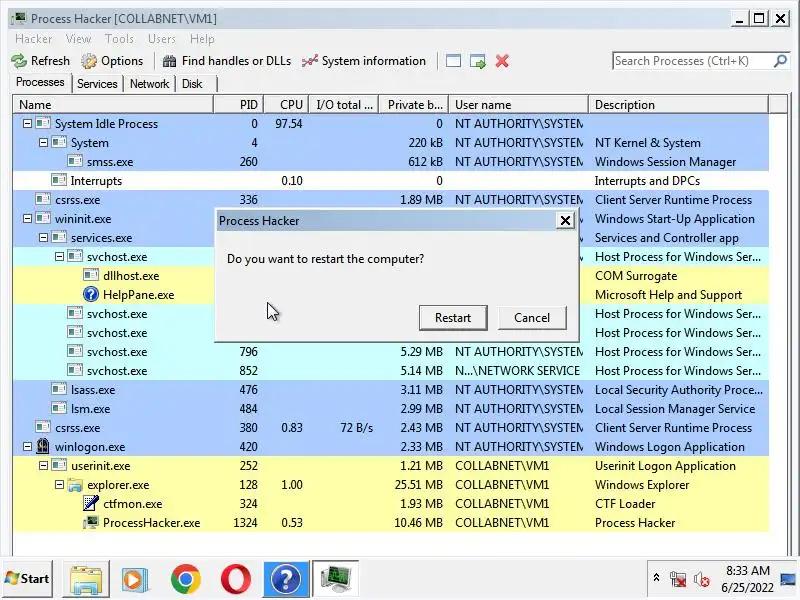Sort by User name column header
The image size is (800, 600).
click(x=518, y=105)
